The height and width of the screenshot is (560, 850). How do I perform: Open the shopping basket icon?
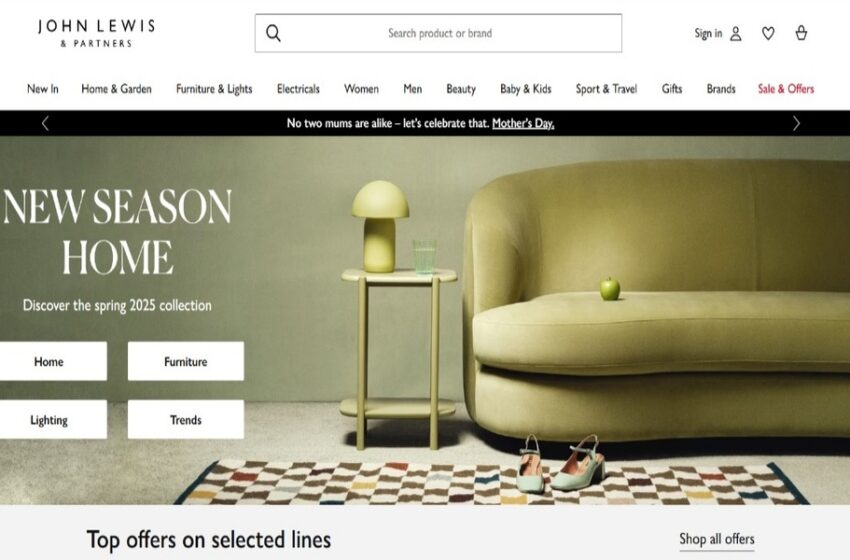(801, 34)
